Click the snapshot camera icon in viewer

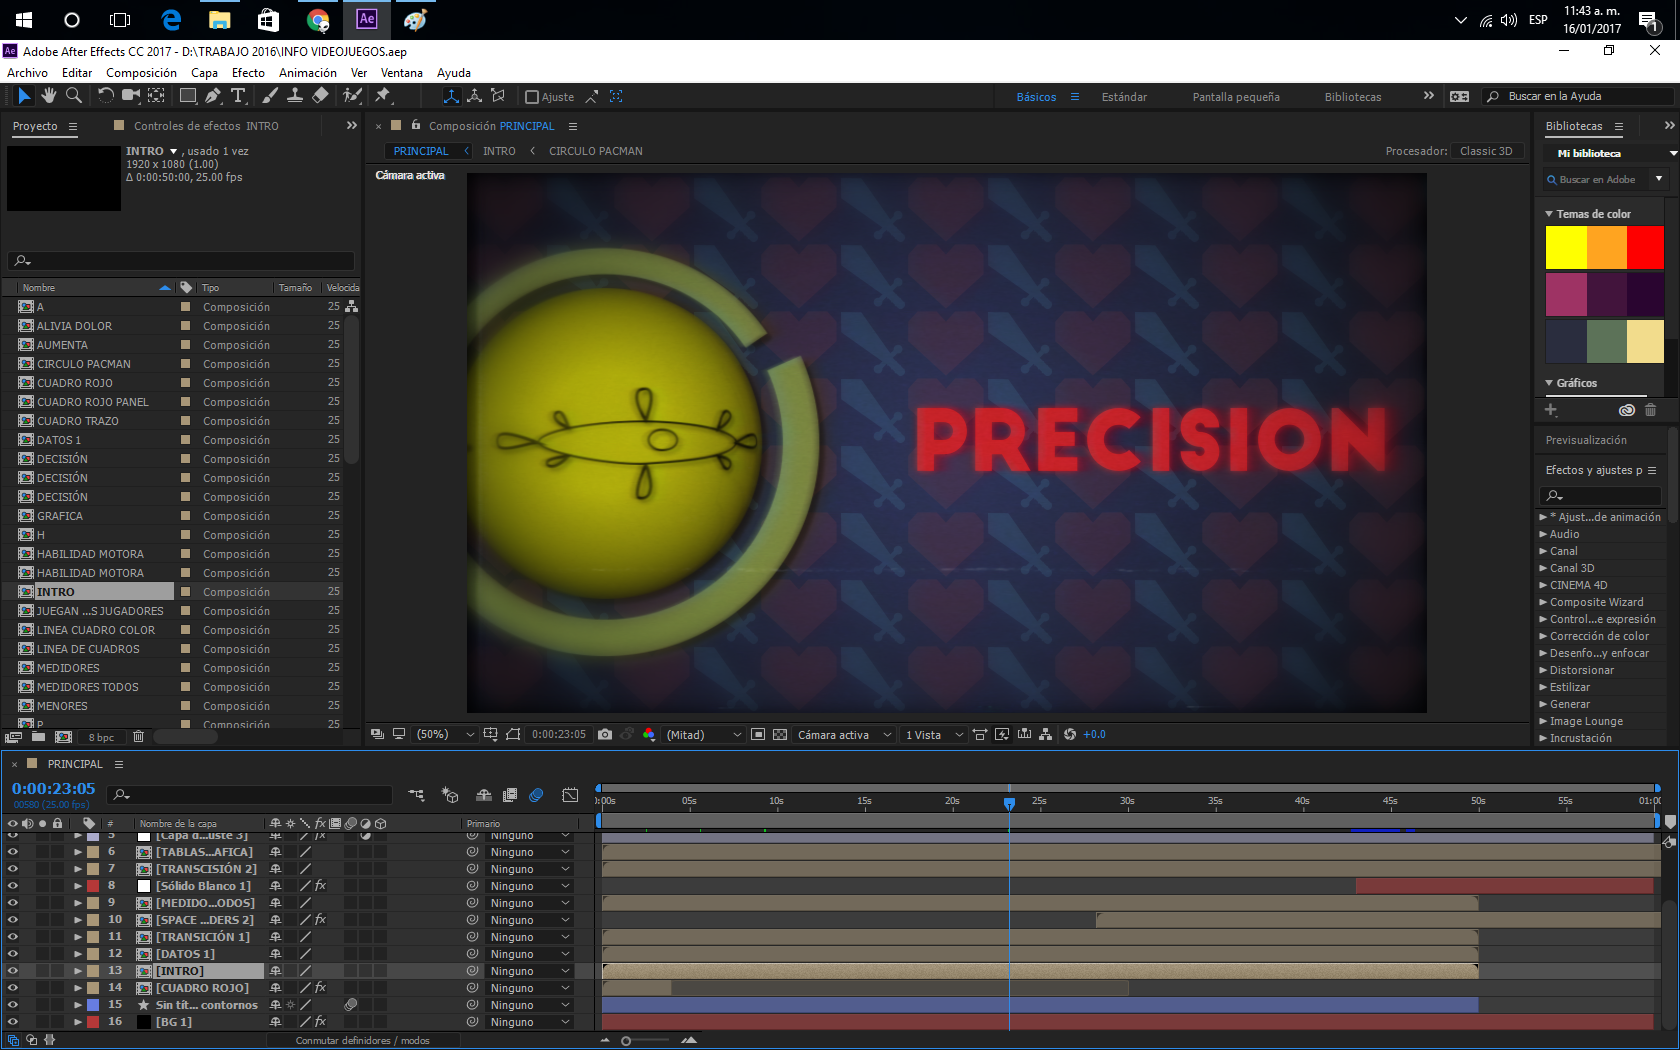[x=605, y=734]
